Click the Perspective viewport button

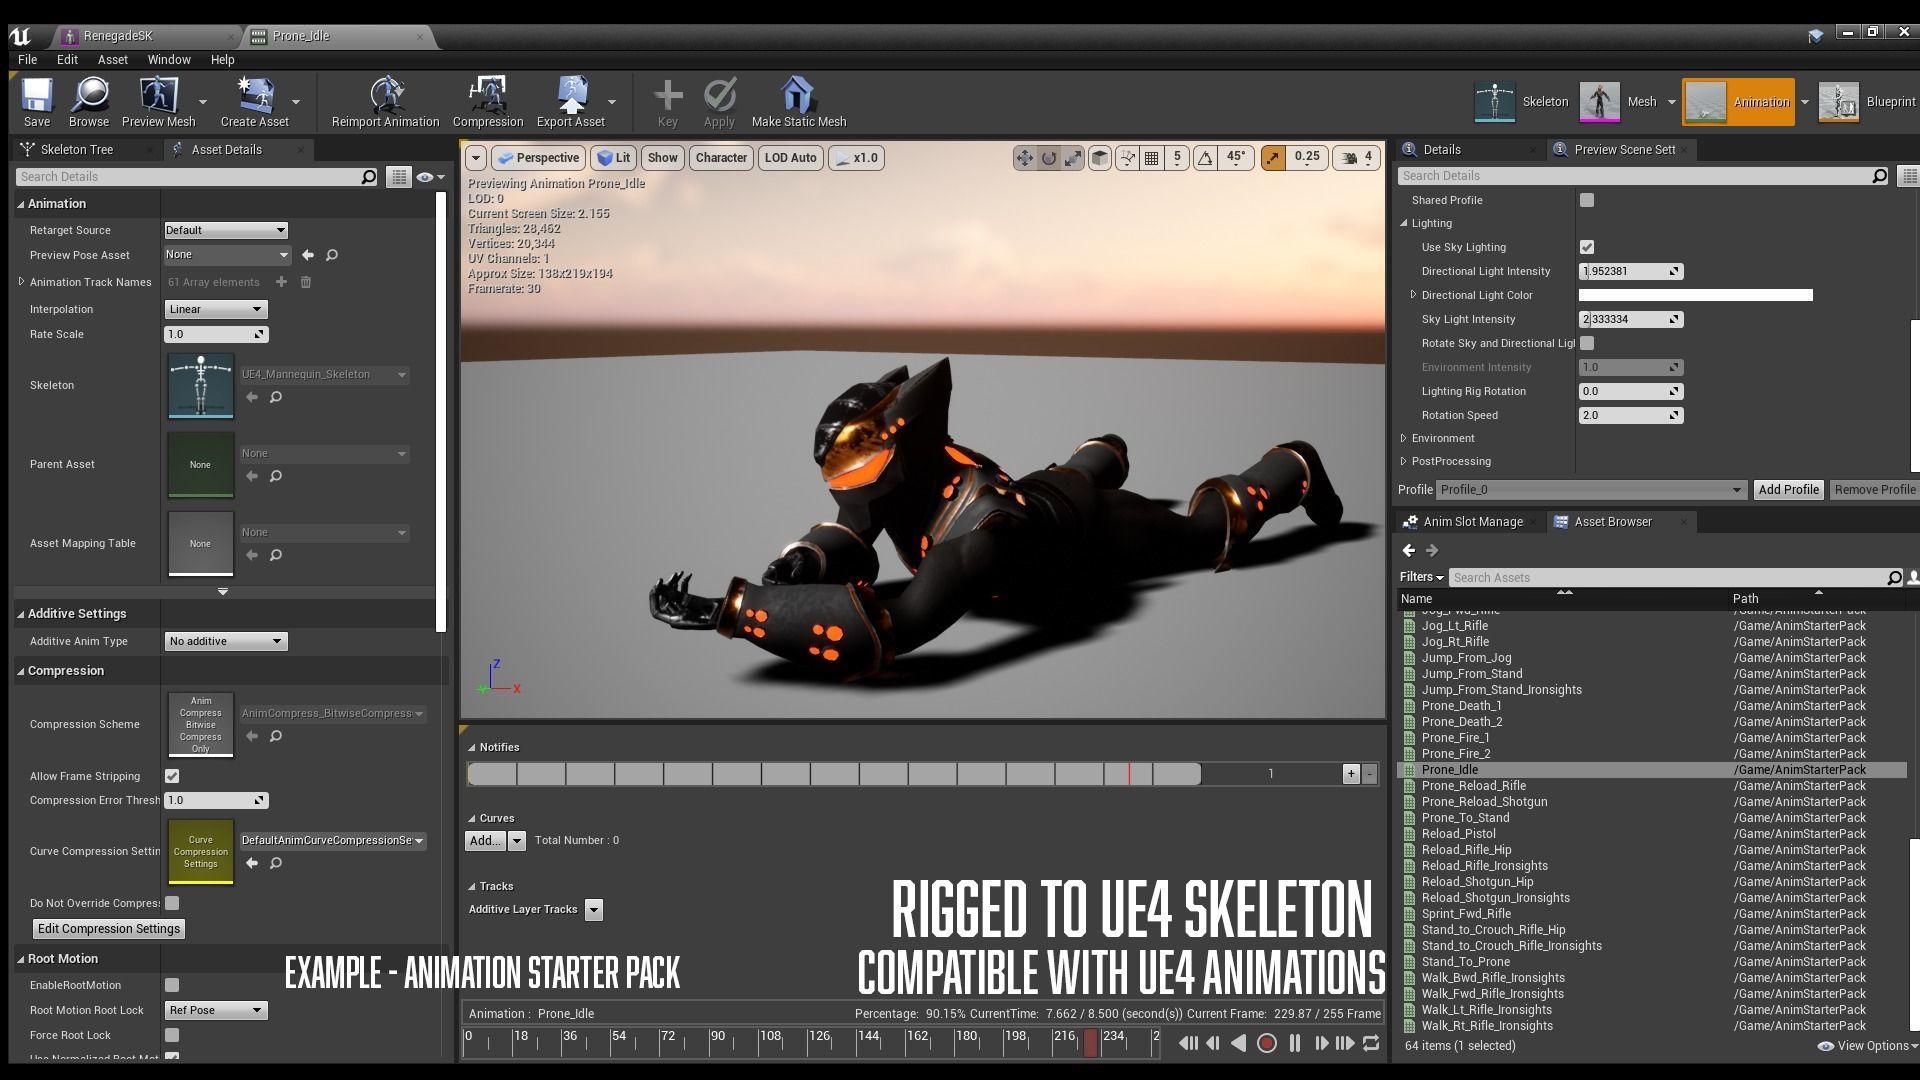pyautogui.click(x=539, y=158)
